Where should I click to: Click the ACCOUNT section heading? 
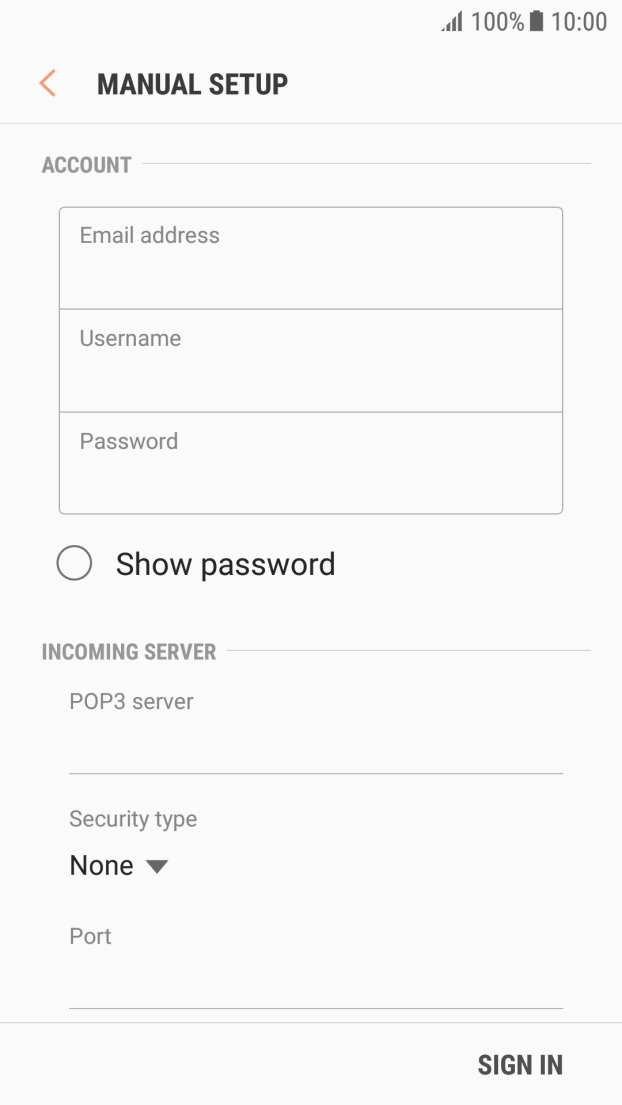pos(85,165)
